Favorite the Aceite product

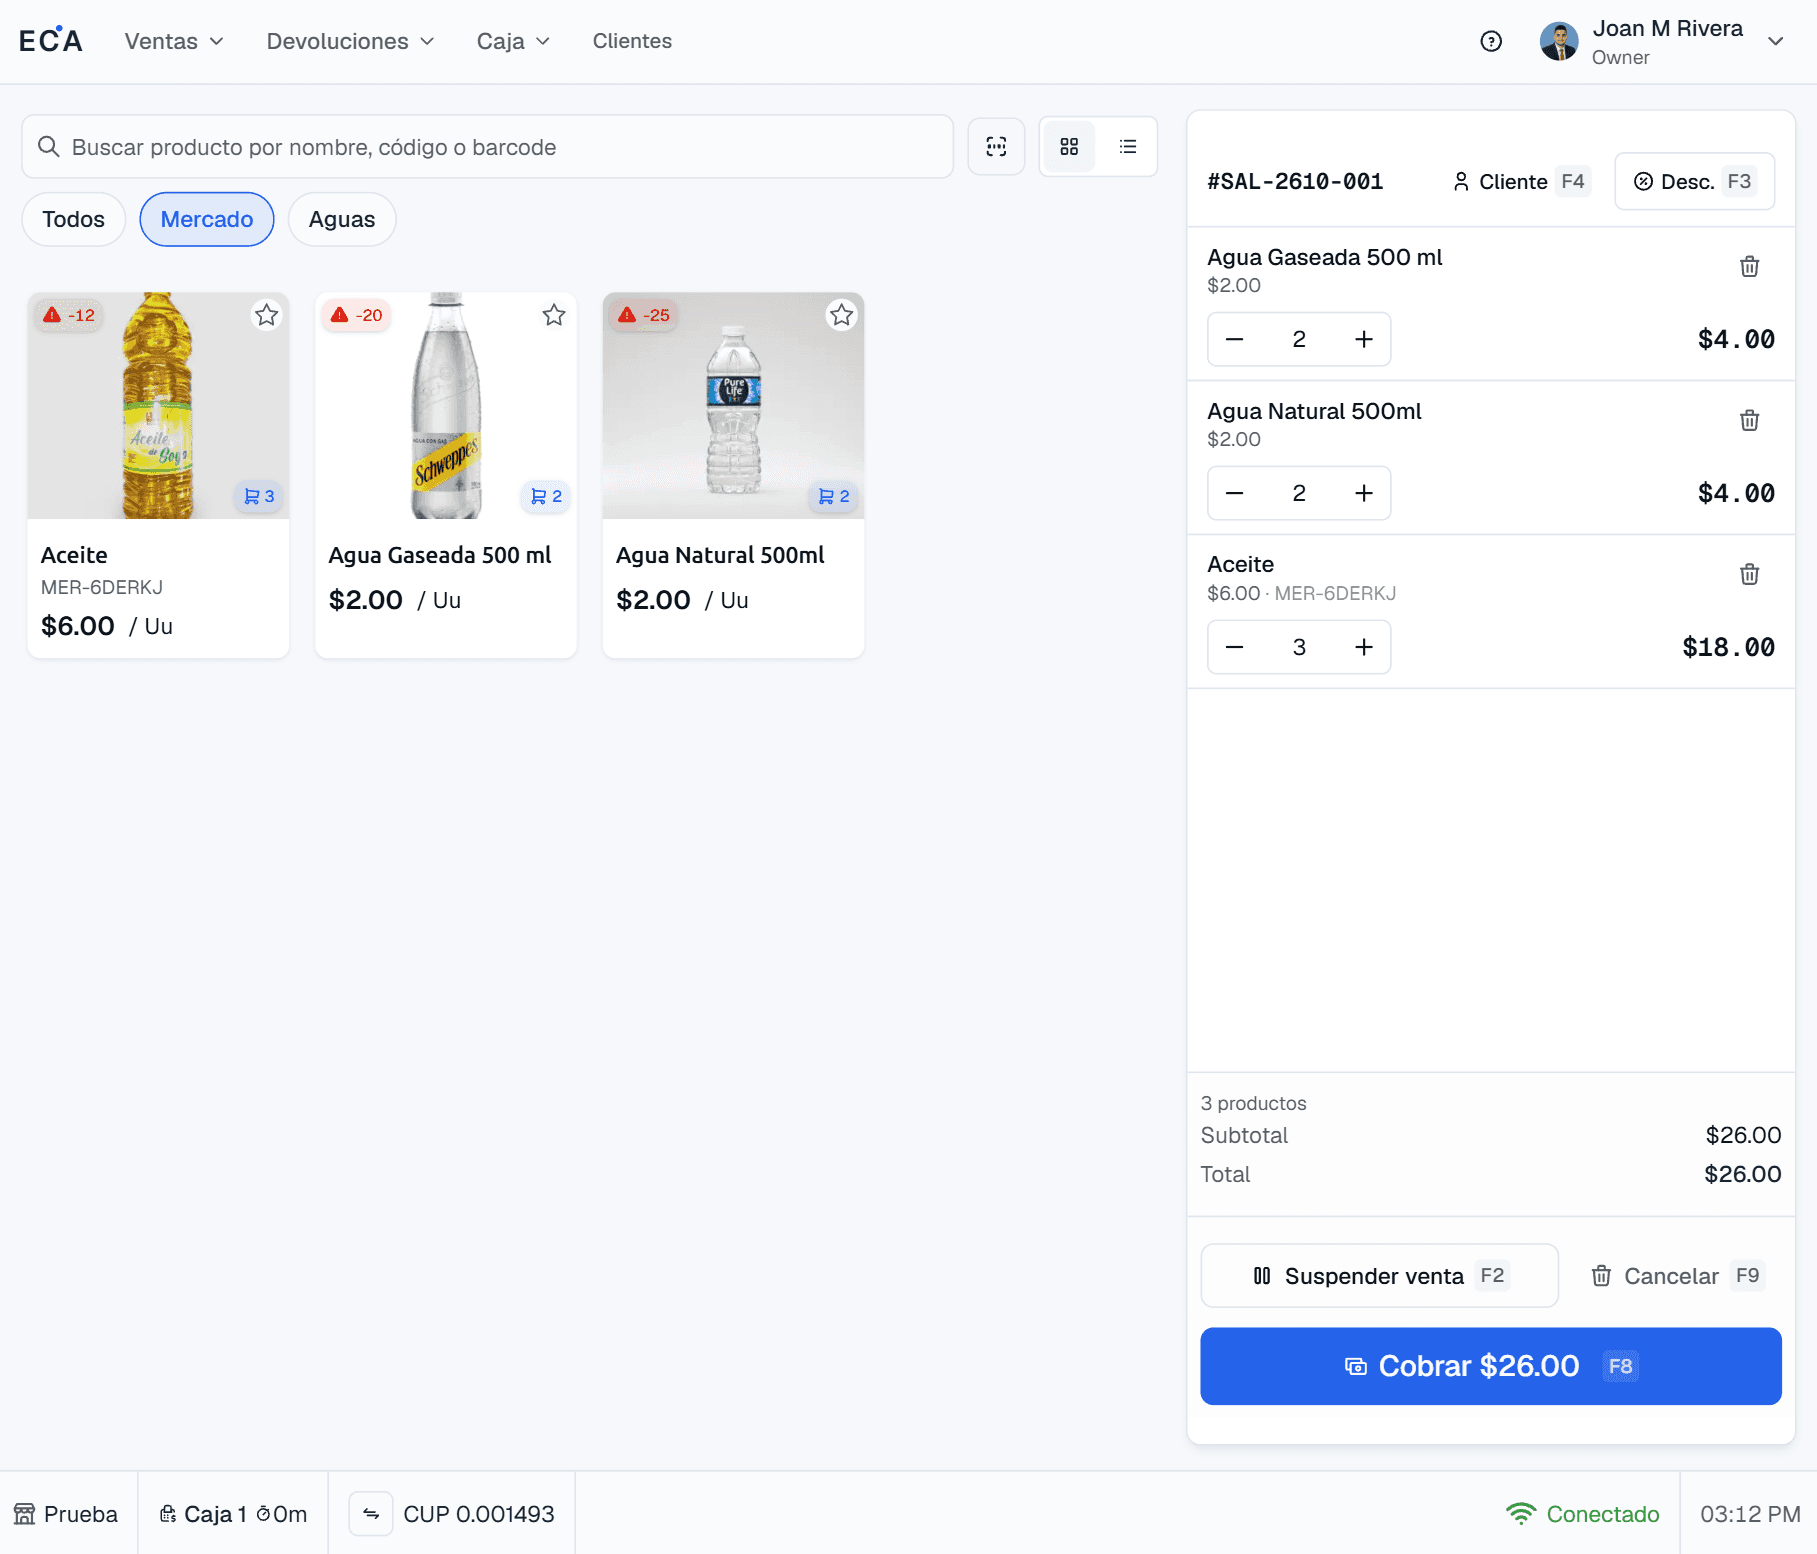(266, 316)
